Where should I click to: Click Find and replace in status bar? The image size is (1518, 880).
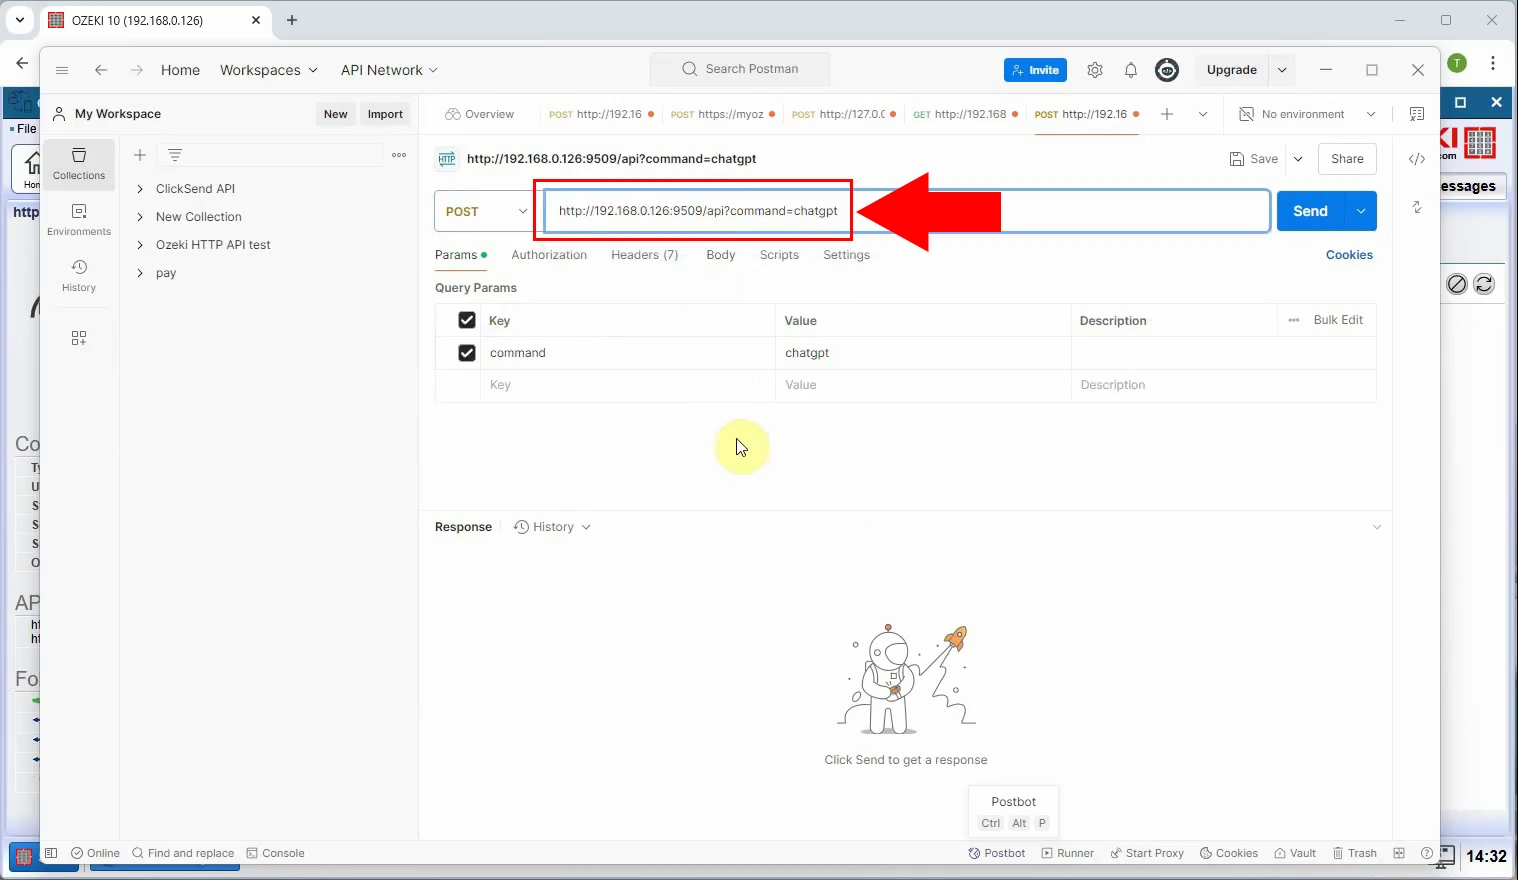pyautogui.click(x=183, y=853)
